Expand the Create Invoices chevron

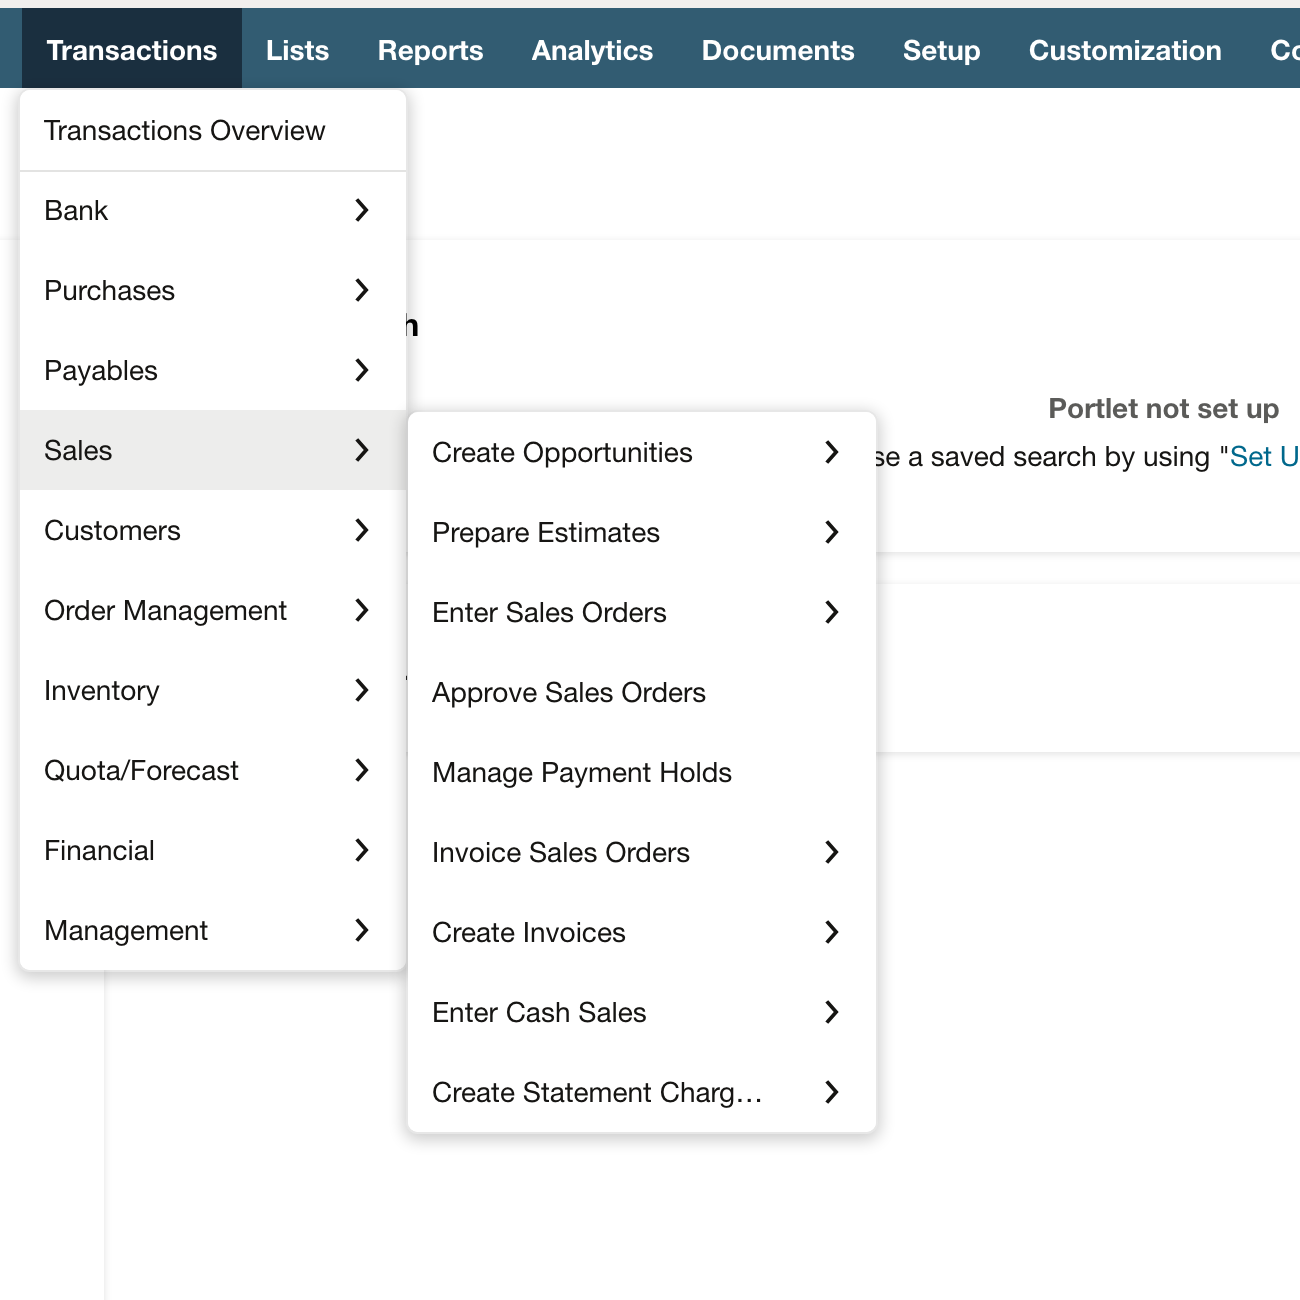pyautogui.click(x=831, y=932)
